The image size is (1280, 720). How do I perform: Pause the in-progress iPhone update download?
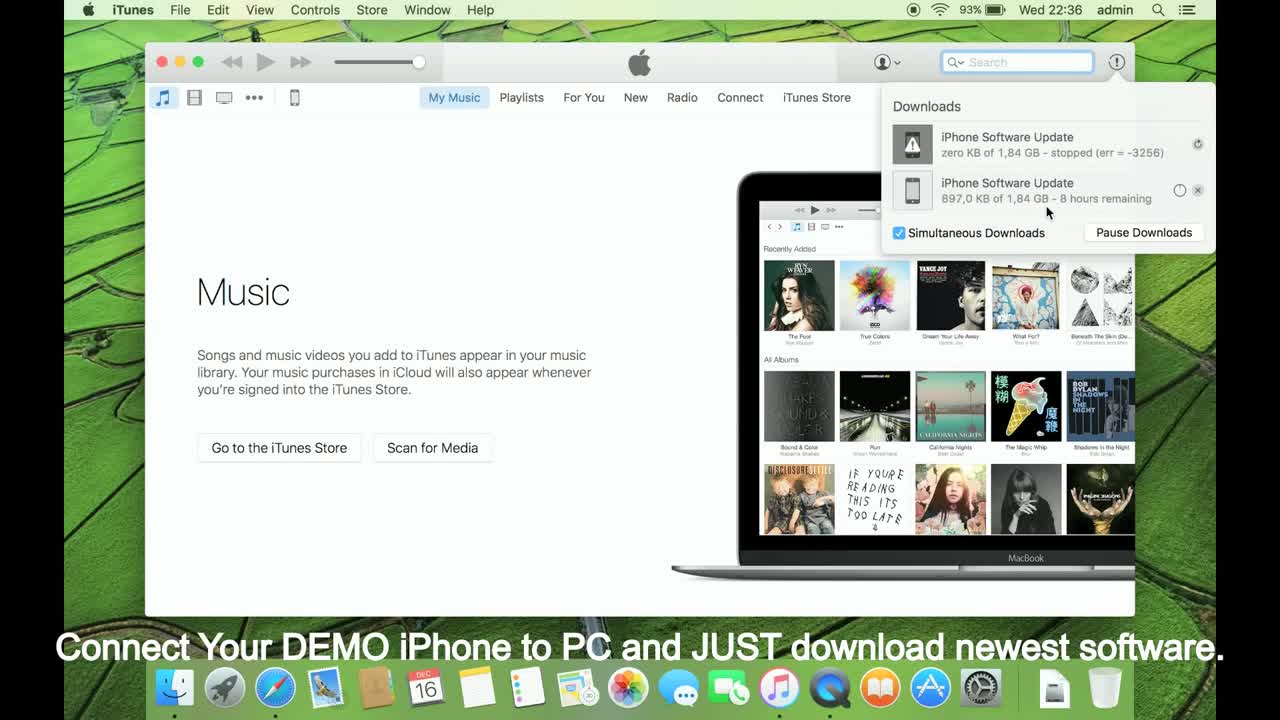pos(1179,190)
